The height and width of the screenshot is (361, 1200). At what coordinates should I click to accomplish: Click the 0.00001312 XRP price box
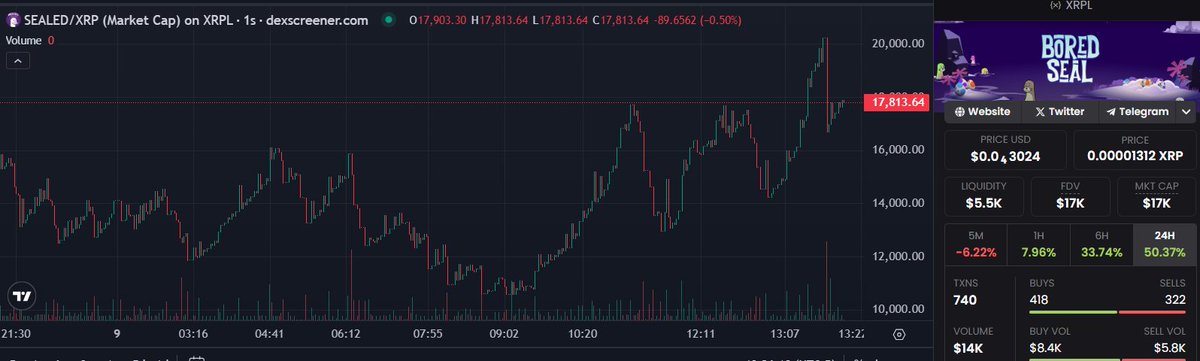click(x=1134, y=150)
